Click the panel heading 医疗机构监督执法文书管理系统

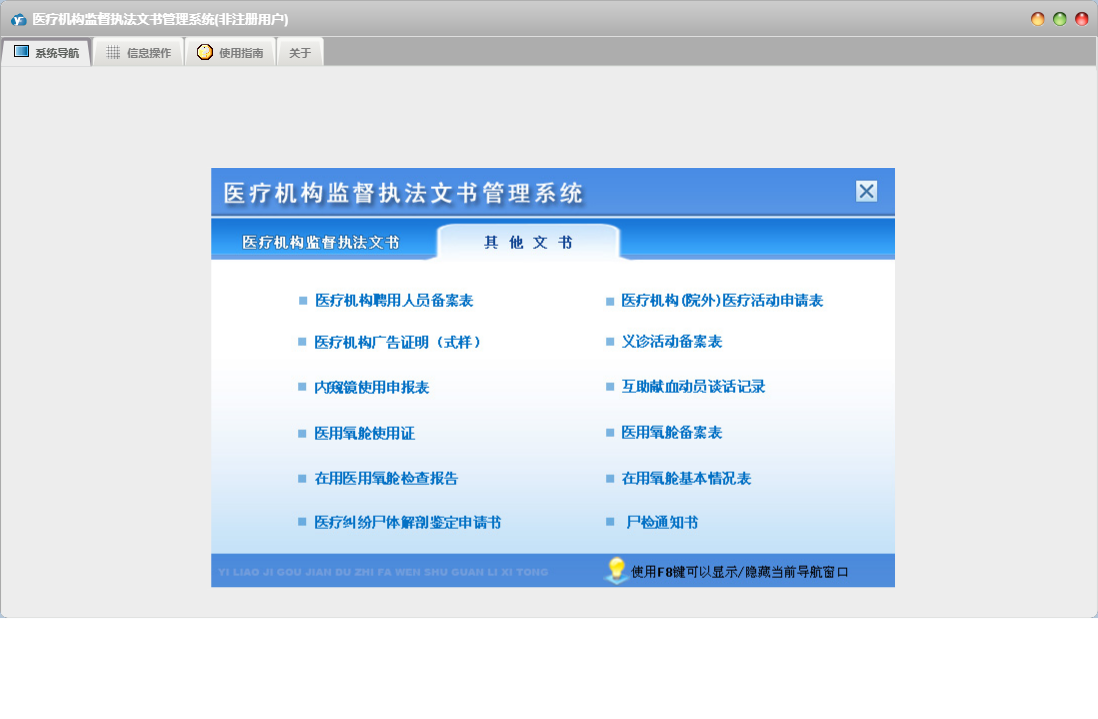click(403, 193)
